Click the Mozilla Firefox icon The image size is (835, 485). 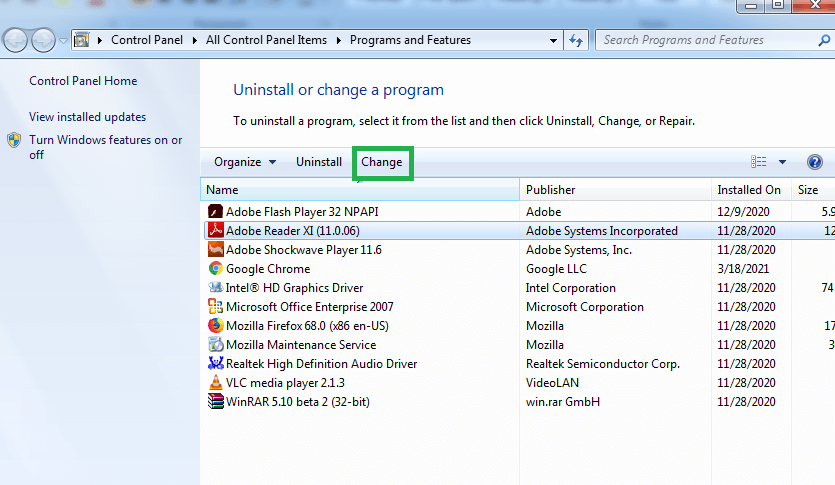coord(215,325)
